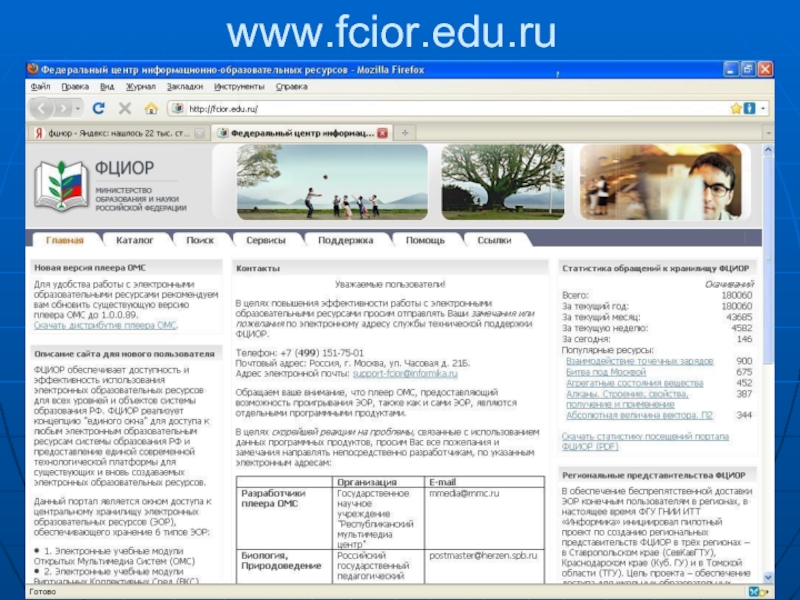Download Скачать статистику посещений портала PDF link

click(x=645, y=441)
